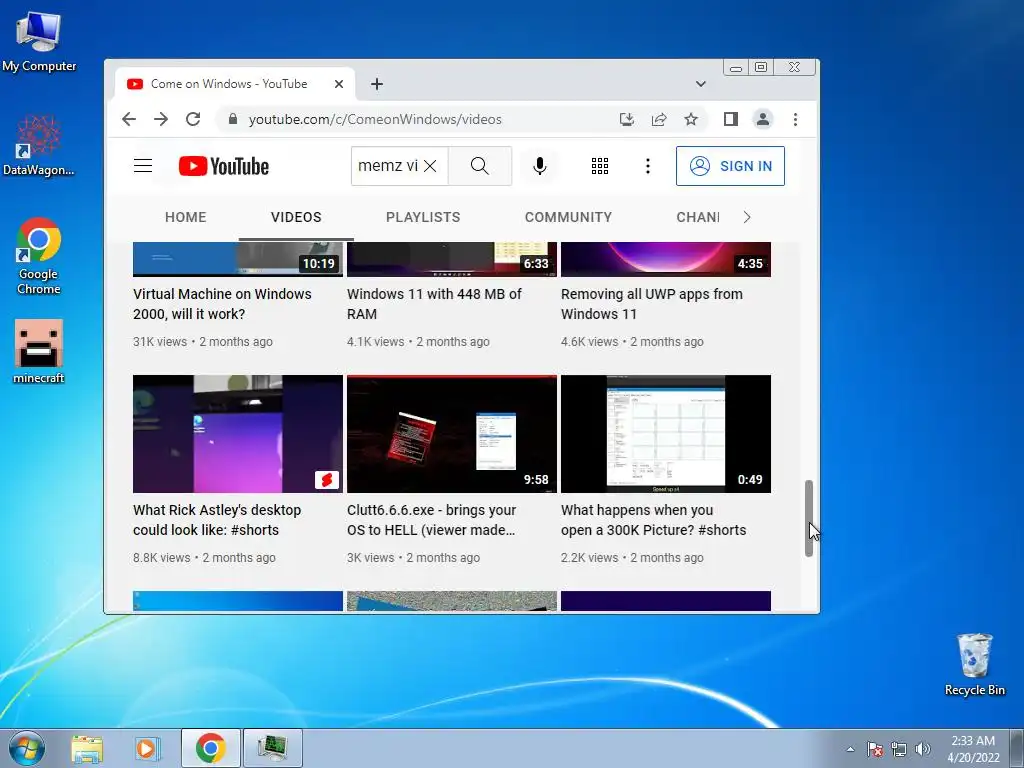
Task: Open the YouTube apps grid icon
Action: (x=600, y=166)
